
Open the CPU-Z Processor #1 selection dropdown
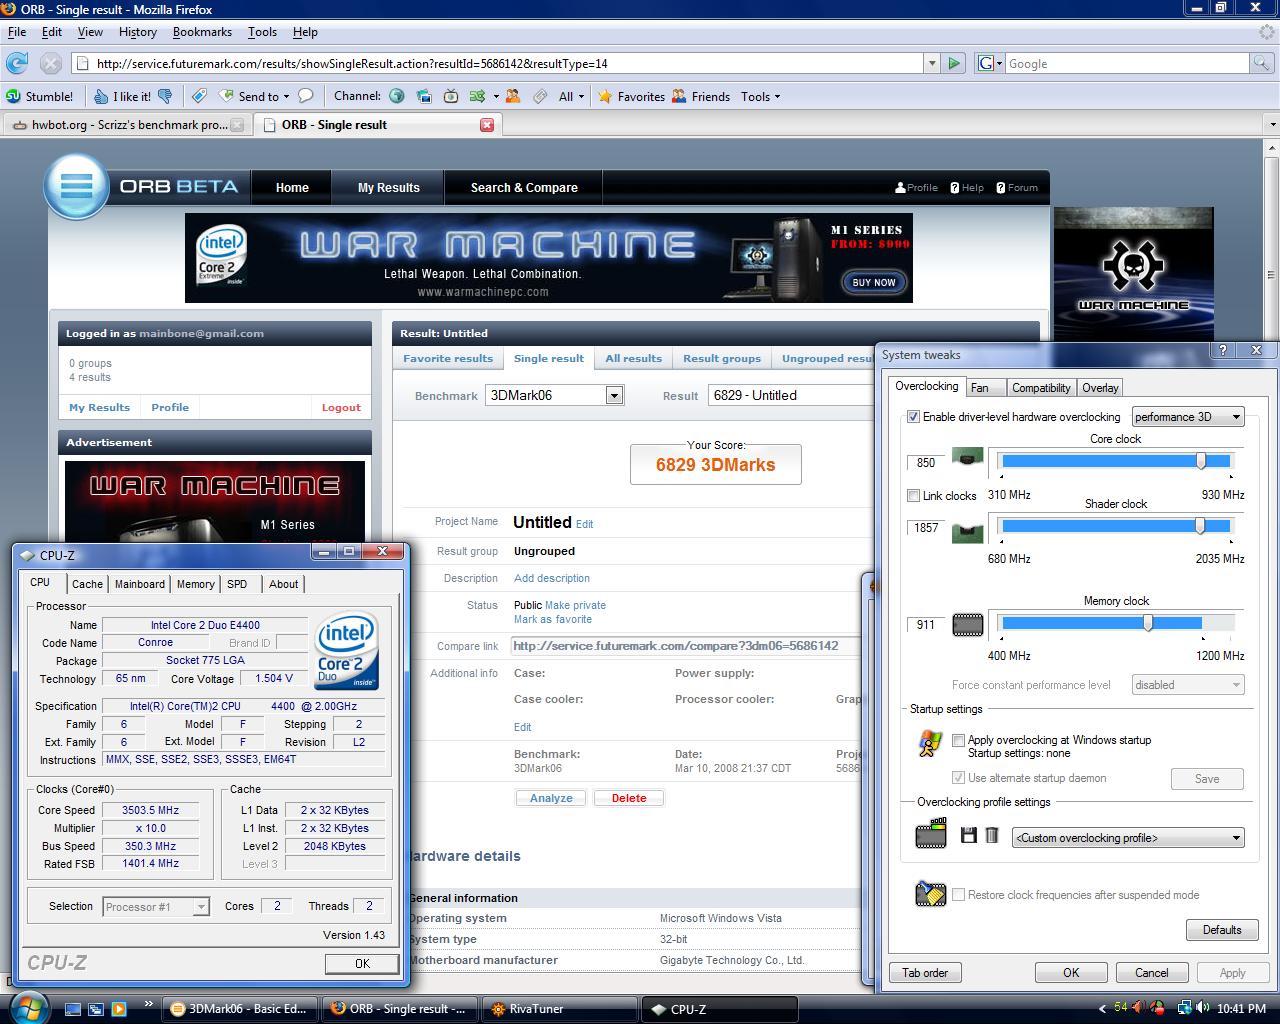tap(156, 907)
